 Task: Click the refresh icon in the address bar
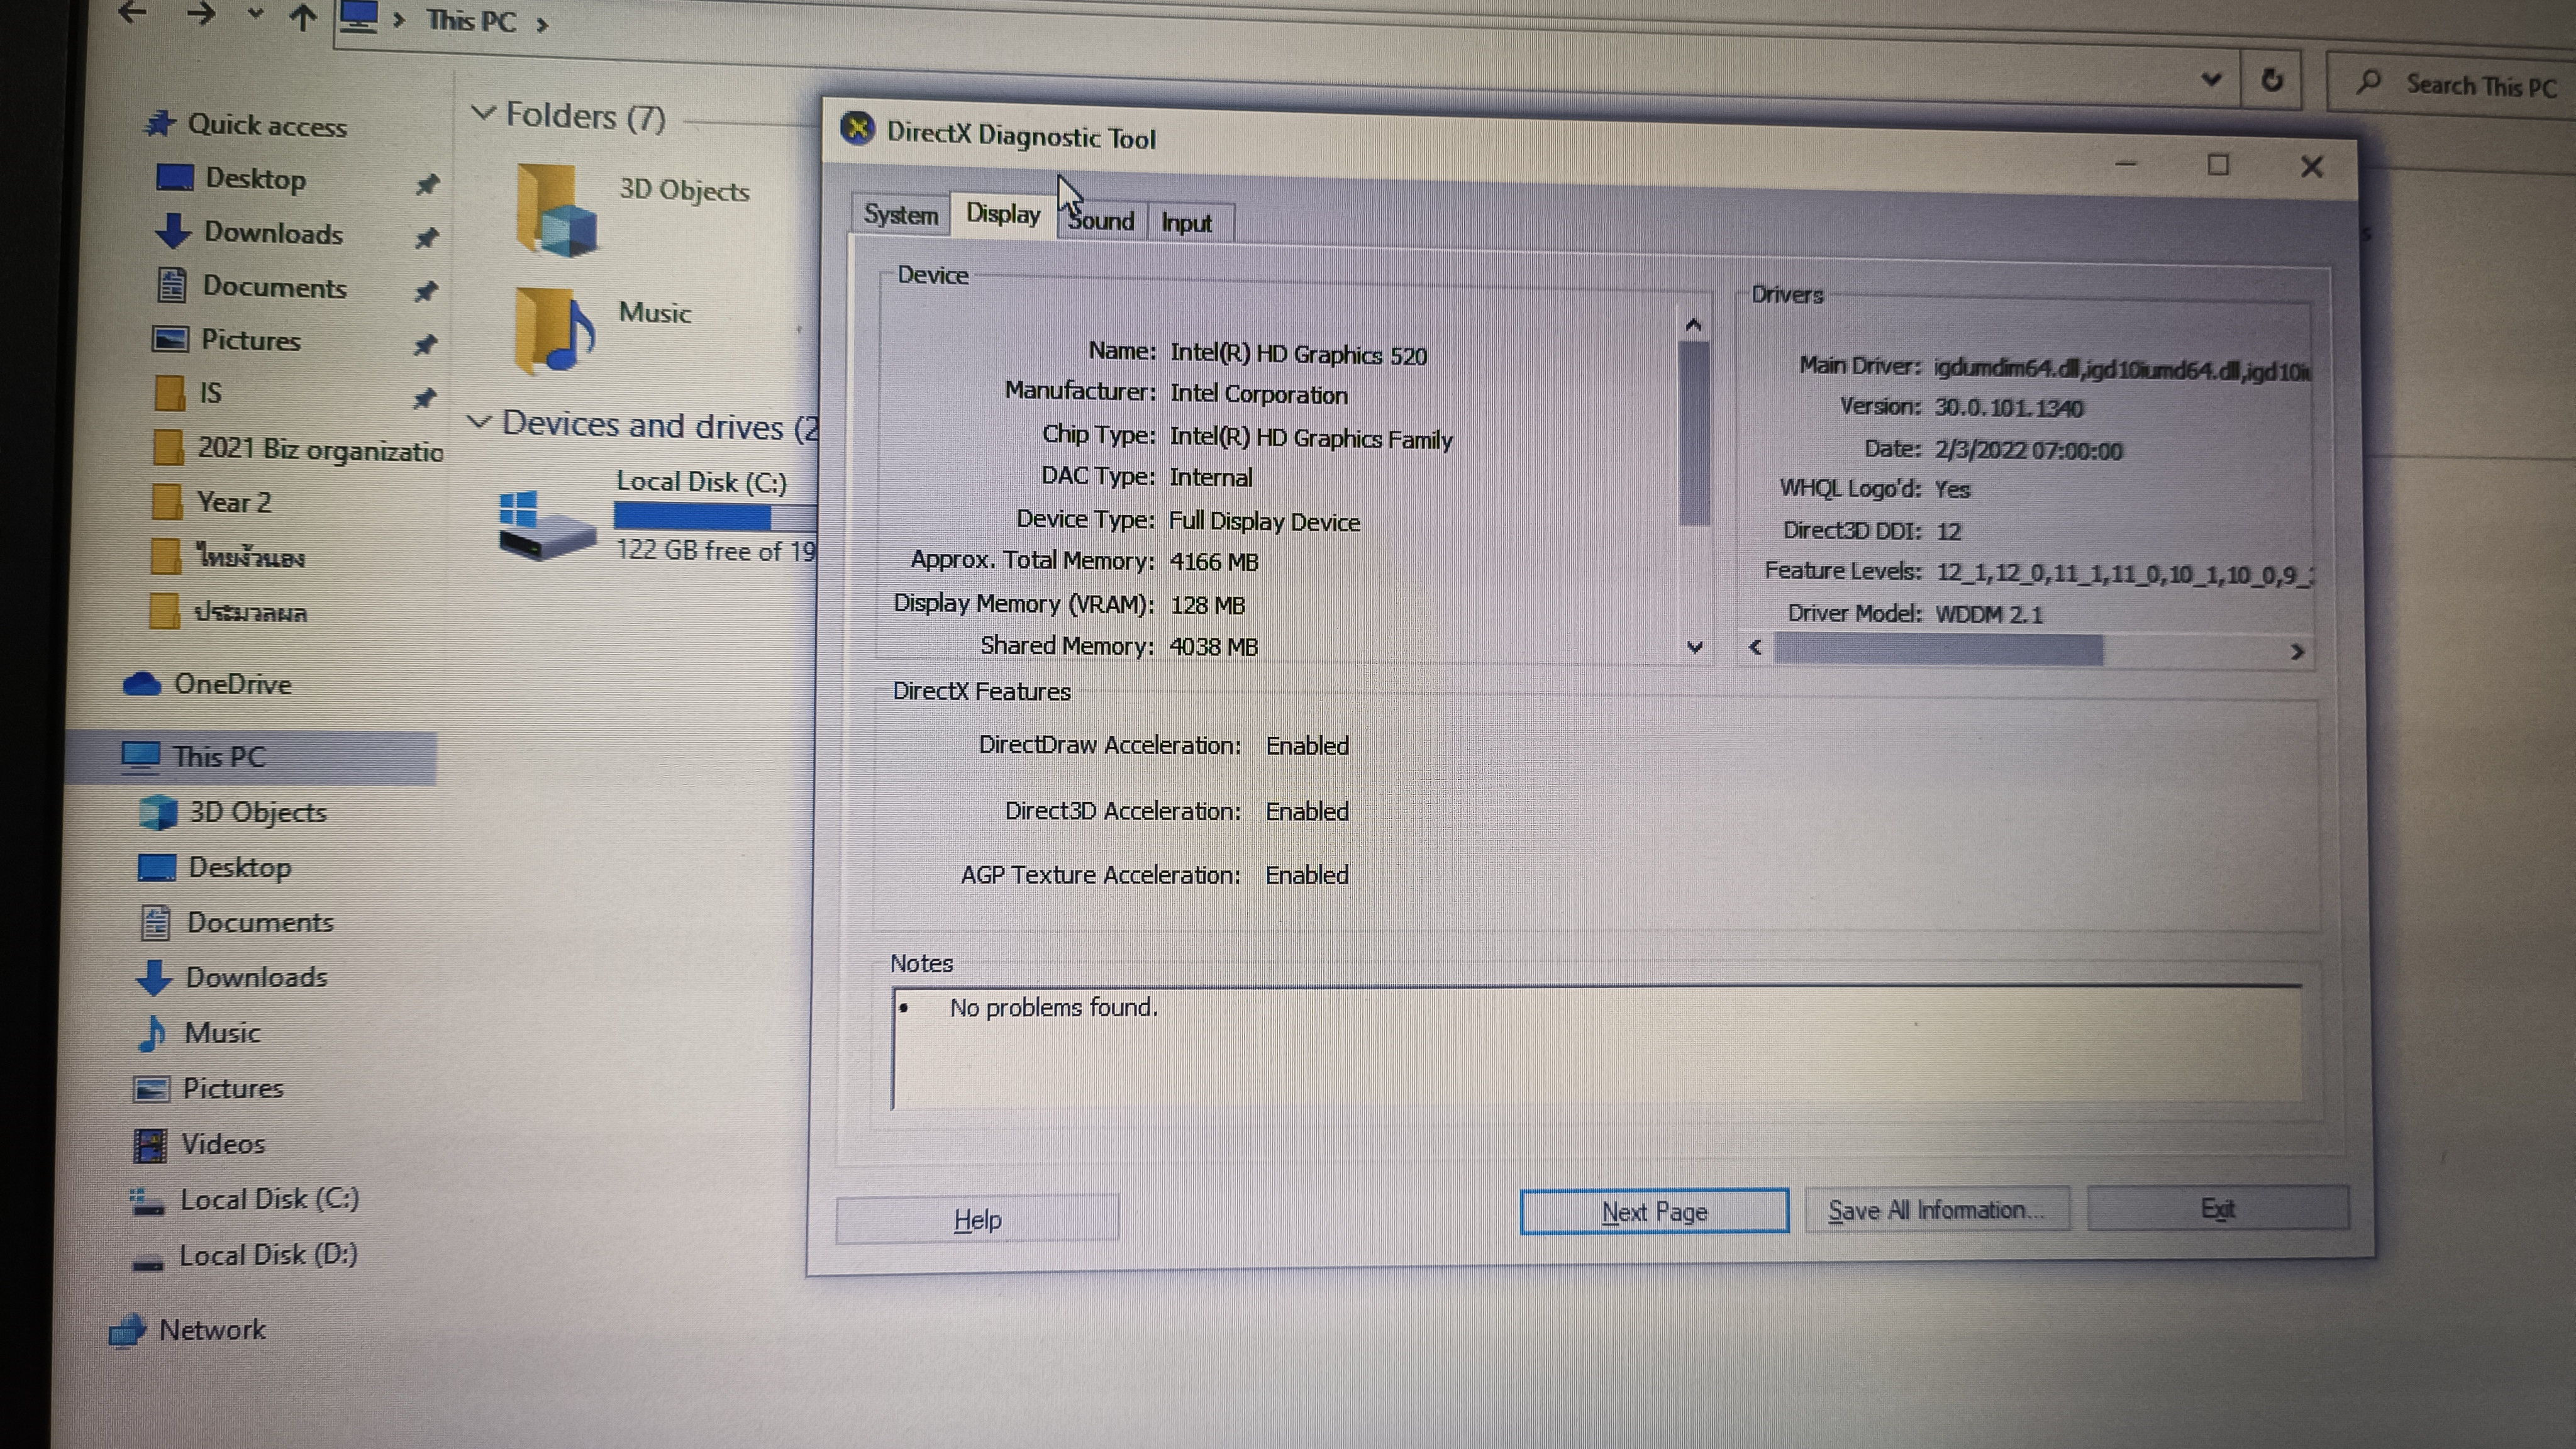point(2272,80)
